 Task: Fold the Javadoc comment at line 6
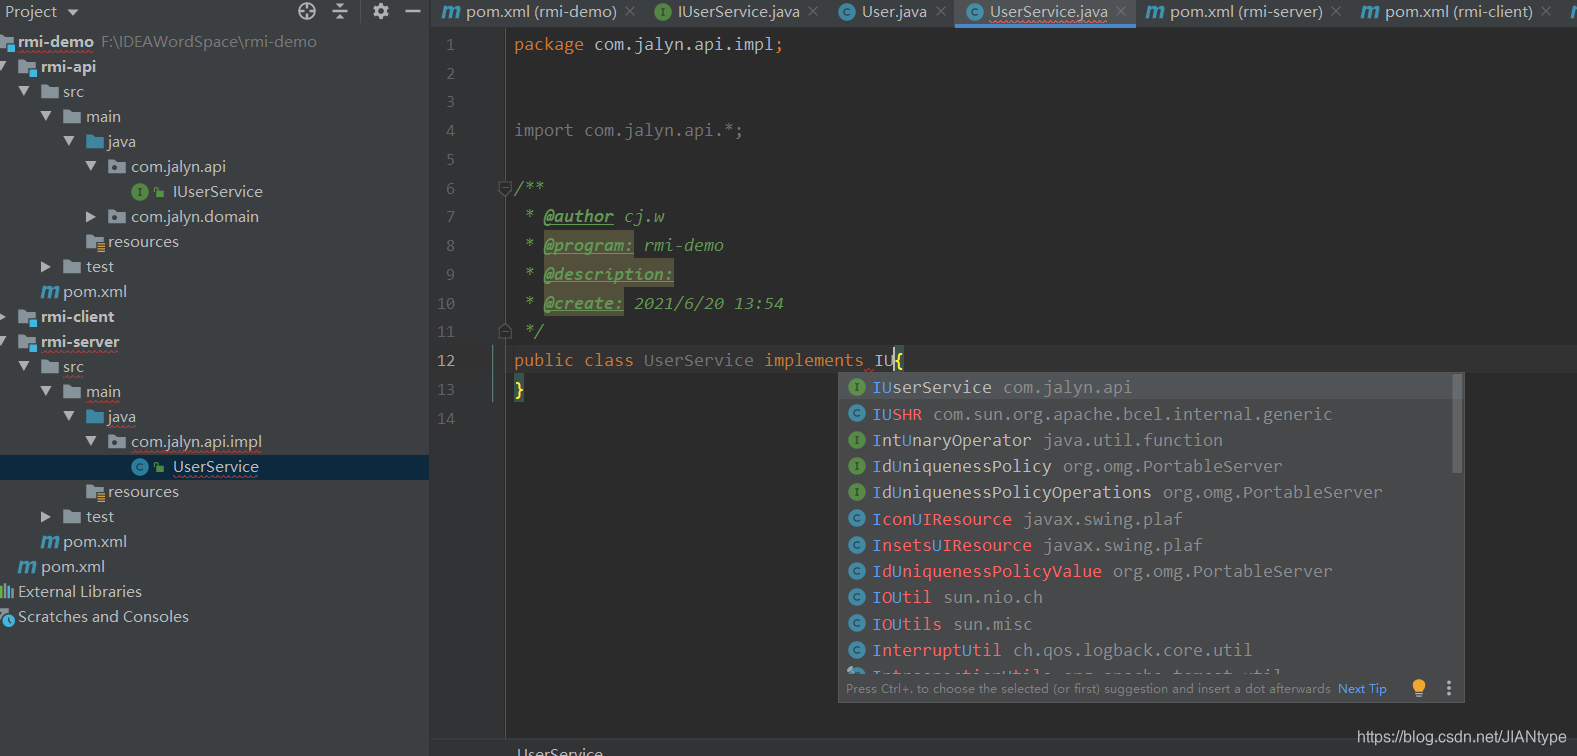505,188
